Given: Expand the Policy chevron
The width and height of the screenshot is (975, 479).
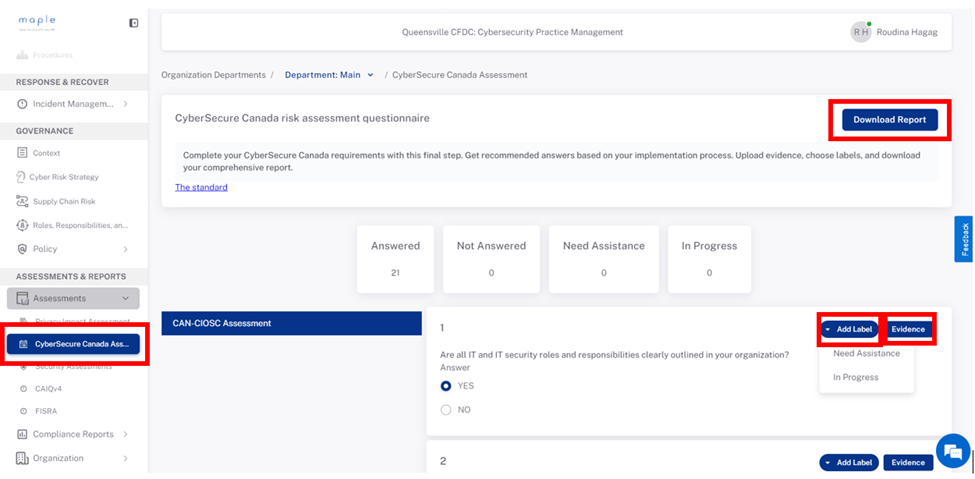Looking at the screenshot, I should [x=125, y=249].
